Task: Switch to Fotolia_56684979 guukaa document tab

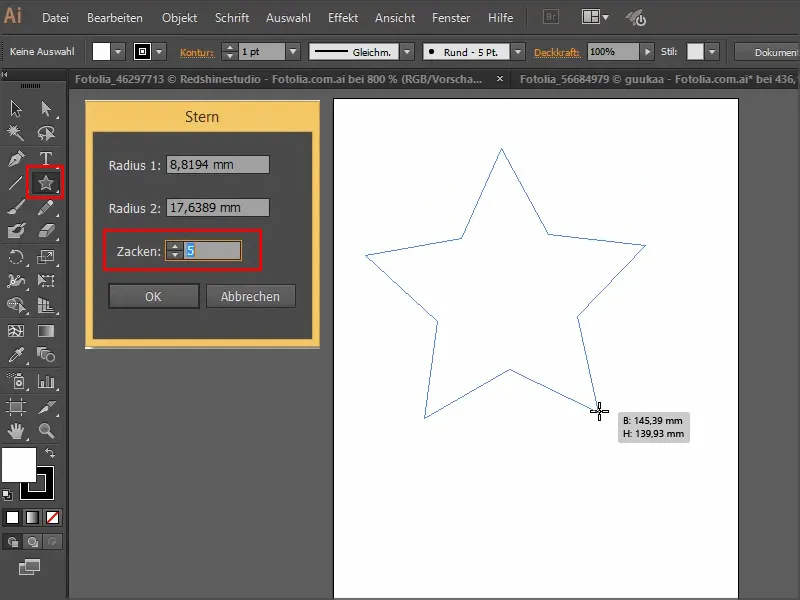Action: point(658,79)
